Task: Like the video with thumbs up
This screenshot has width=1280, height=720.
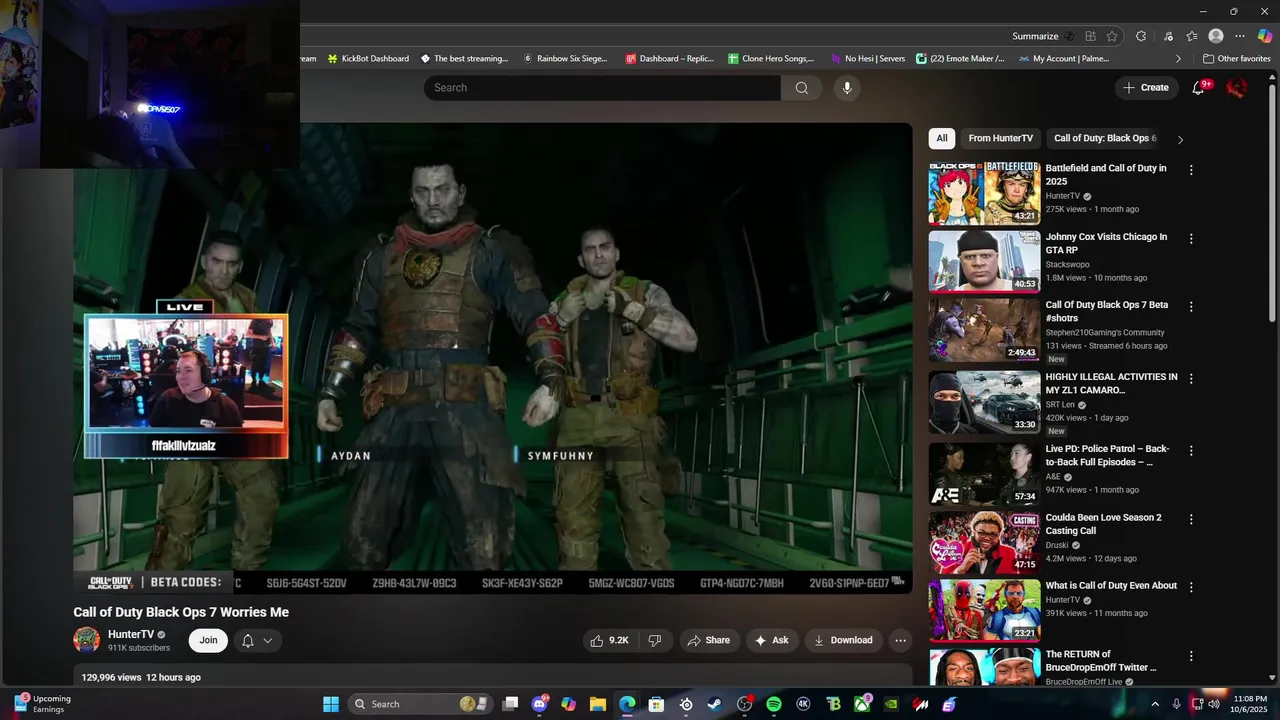Action: tap(609, 640)
